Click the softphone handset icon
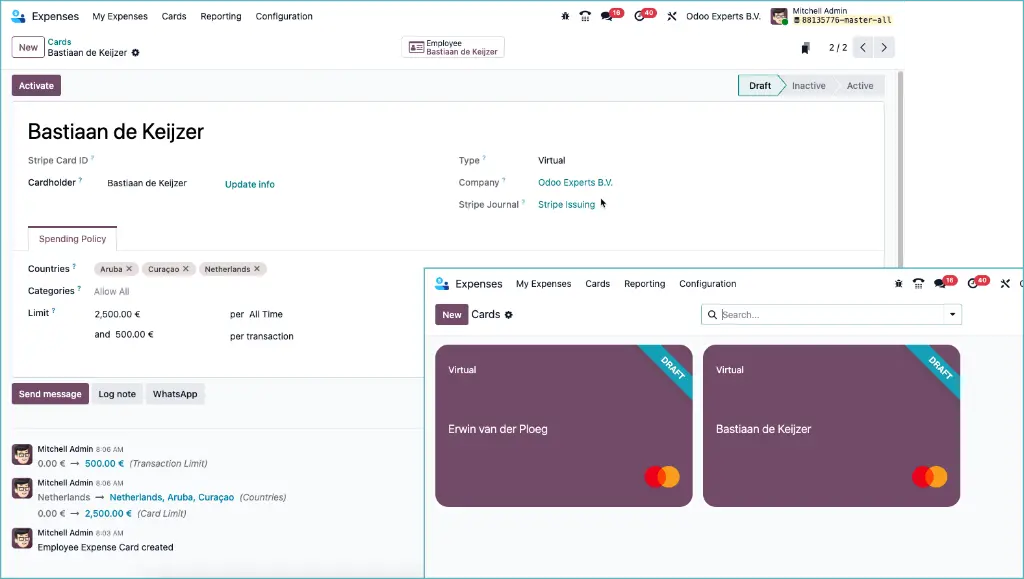This screenshot has width=1024, height=579. (585, 17)
